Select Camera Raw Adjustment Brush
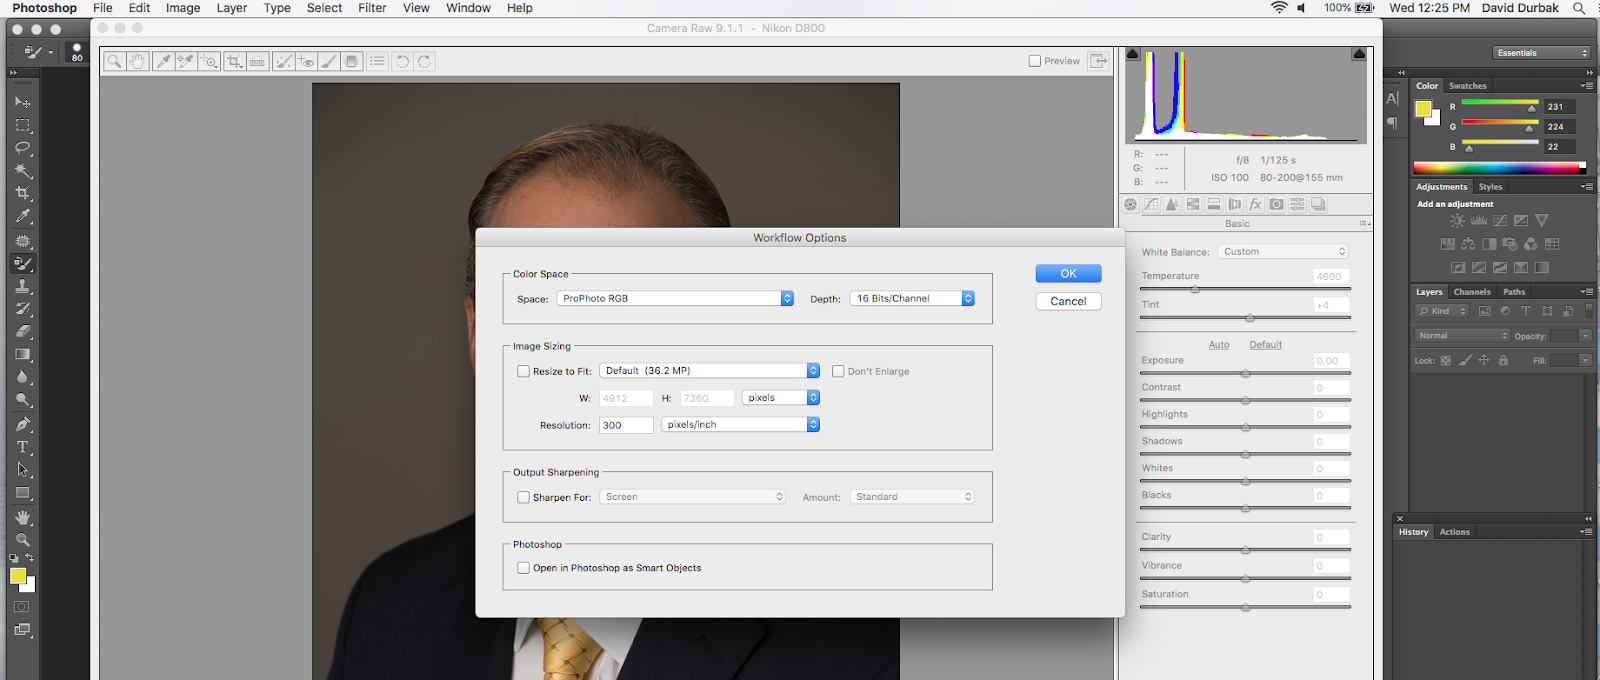Image resolution: width=1600 pixels, height=680 pixels. coord(329,61)
